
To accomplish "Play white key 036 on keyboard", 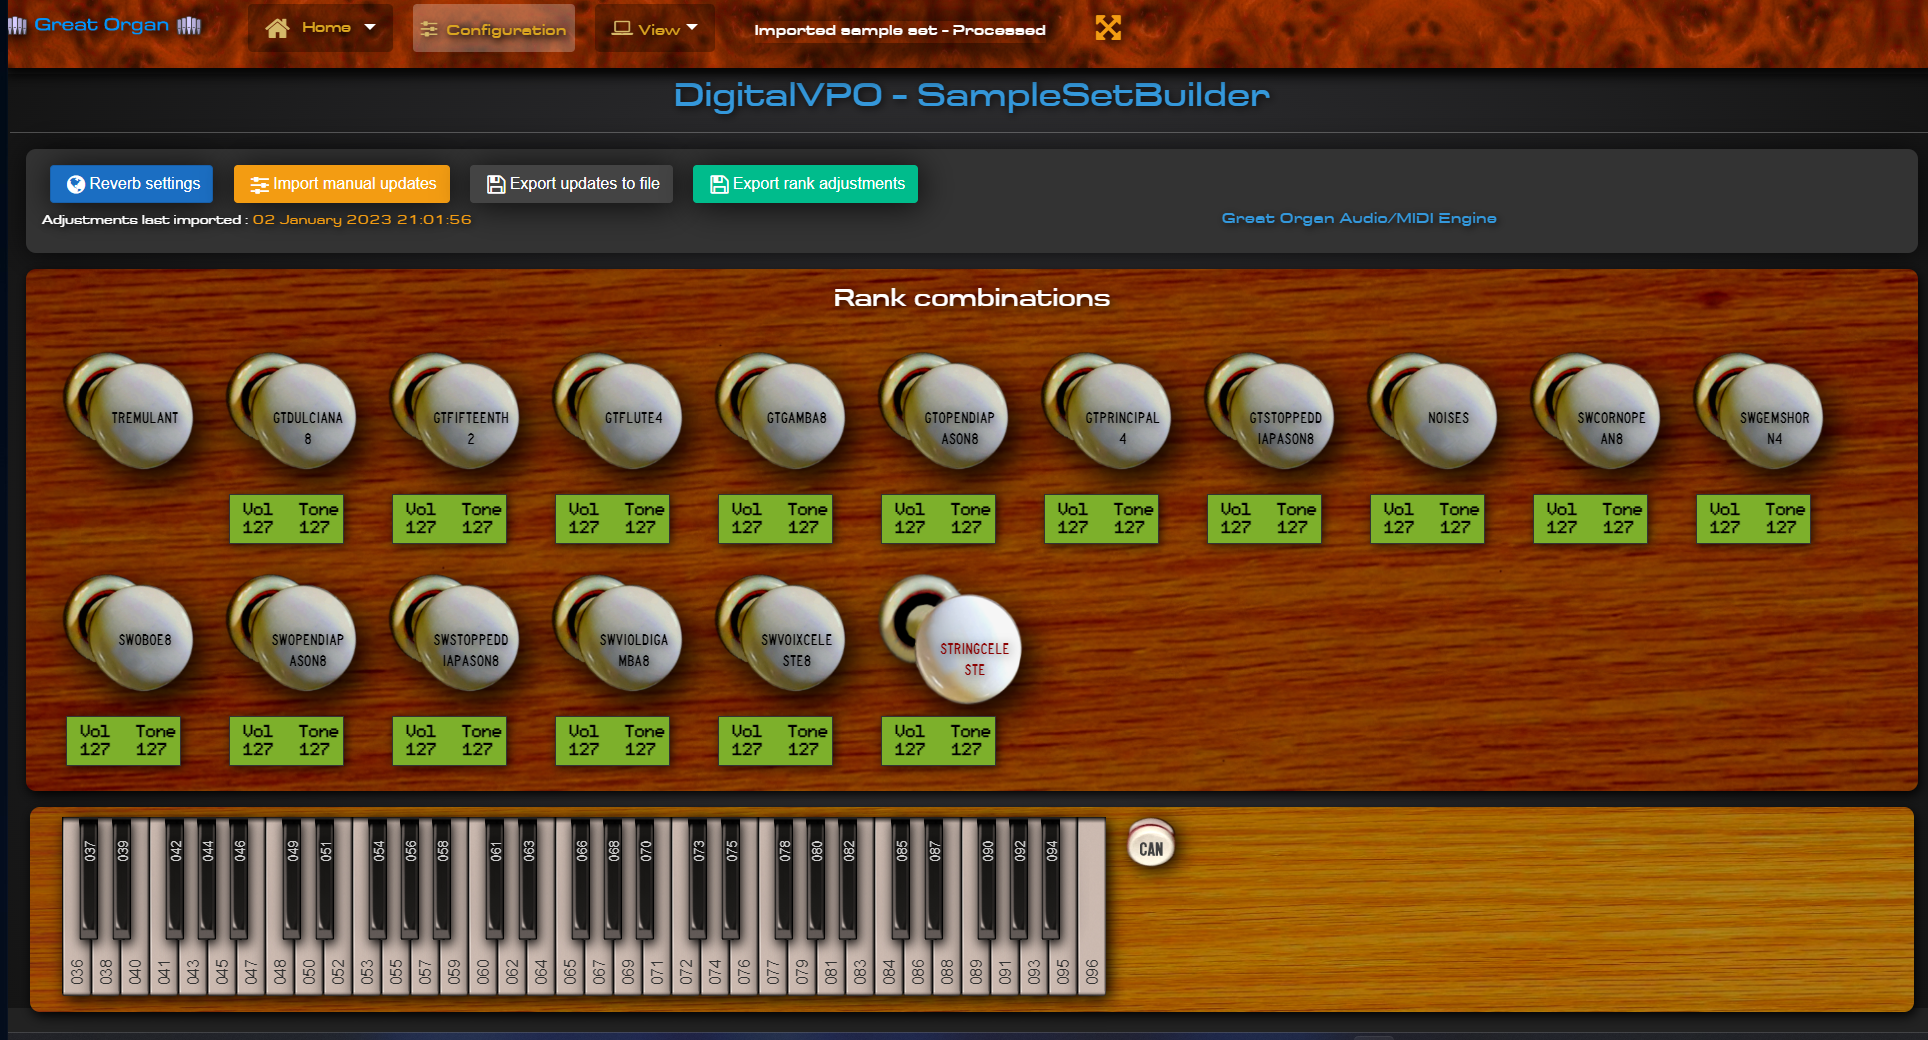I will point(77,968).
